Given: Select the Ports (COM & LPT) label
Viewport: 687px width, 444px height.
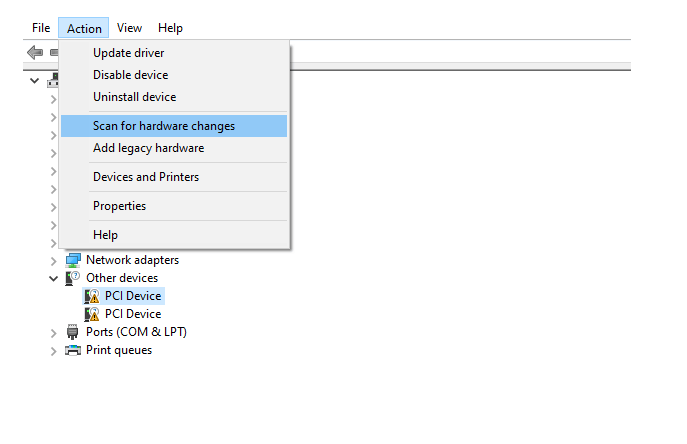Looking at the screenshot, I should pos(136,332).
